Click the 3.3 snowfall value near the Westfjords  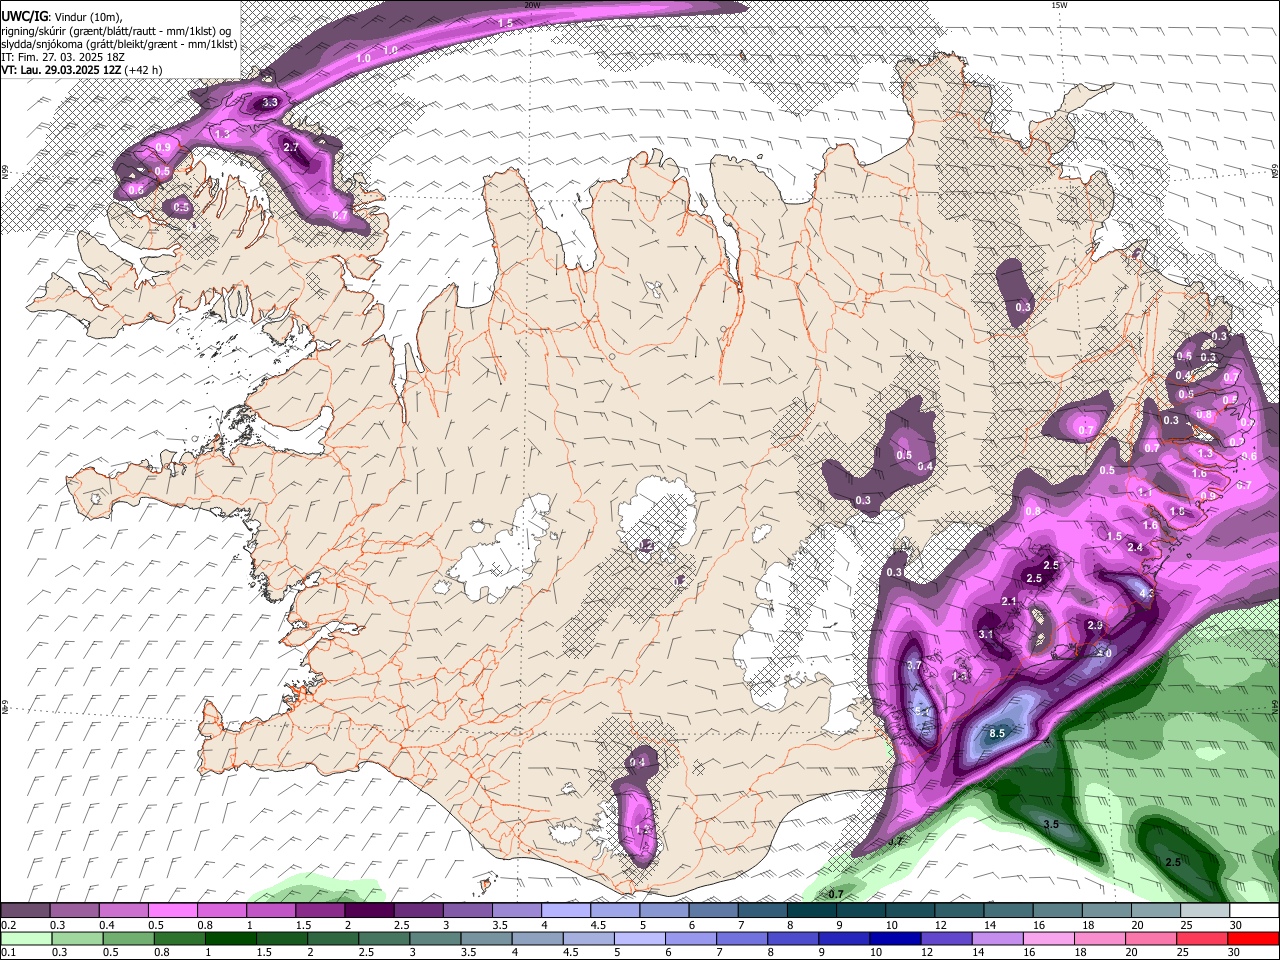270,102
